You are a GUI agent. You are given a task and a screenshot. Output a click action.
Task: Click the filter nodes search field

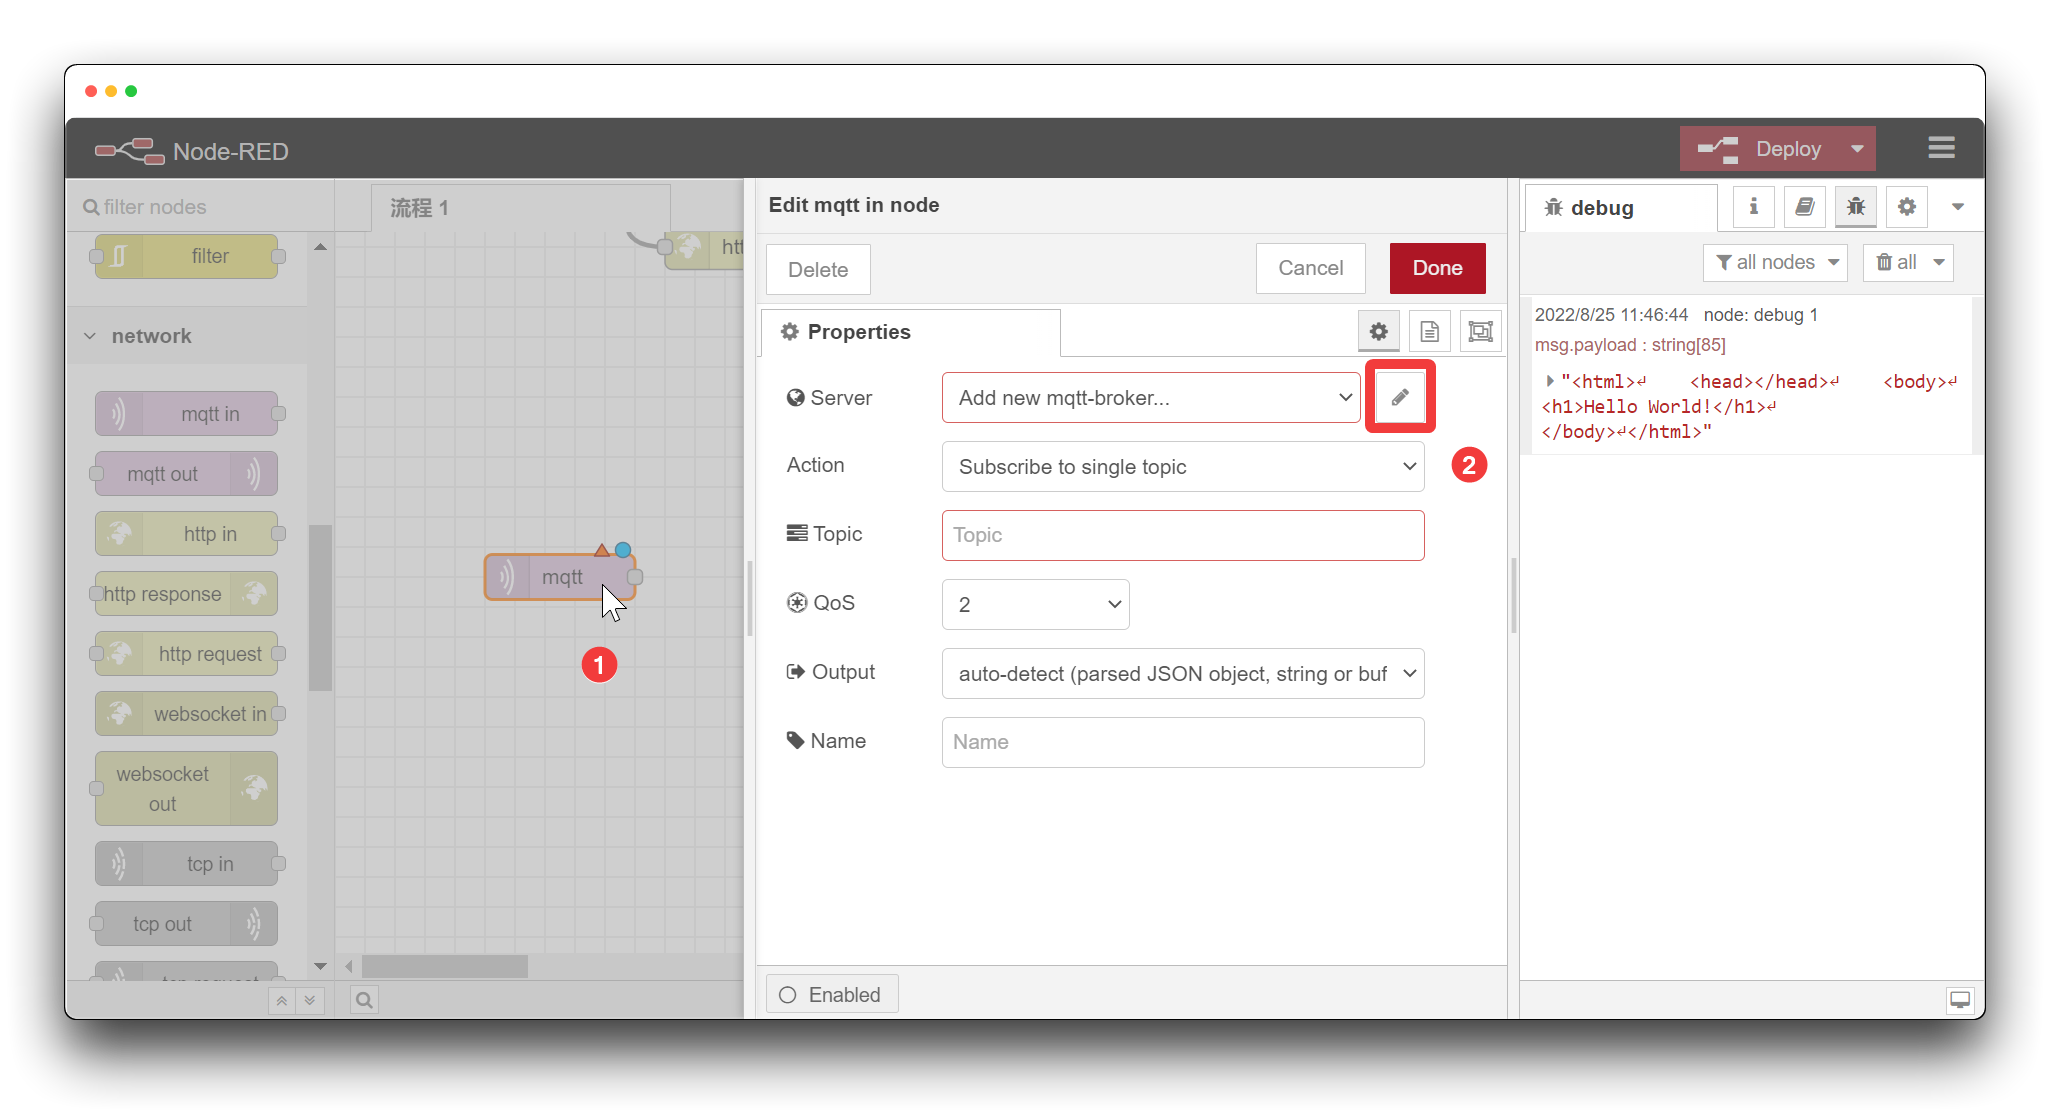200,207
